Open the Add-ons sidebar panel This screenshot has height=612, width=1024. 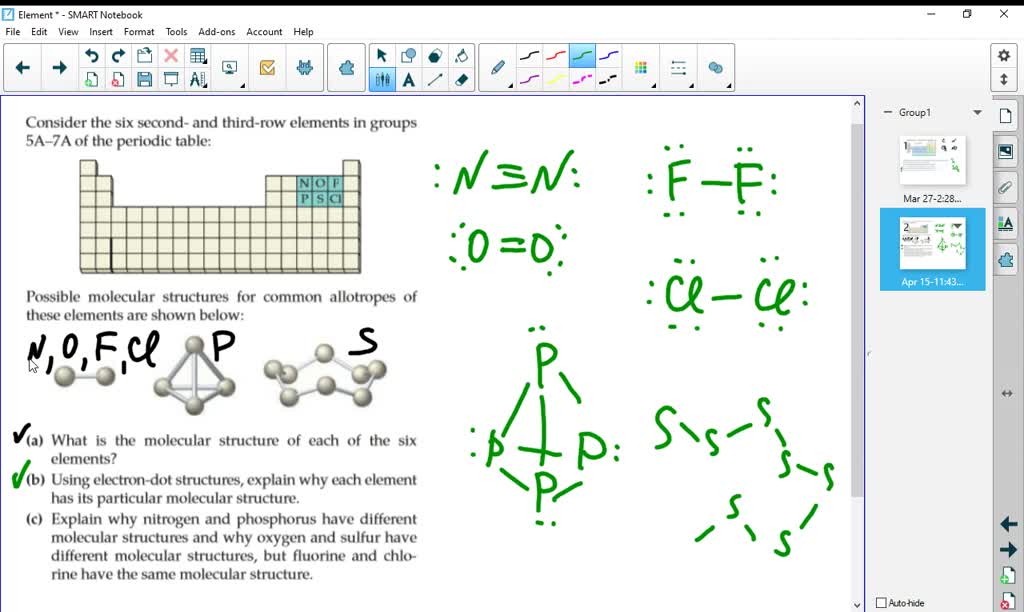tap(1005, 260)
